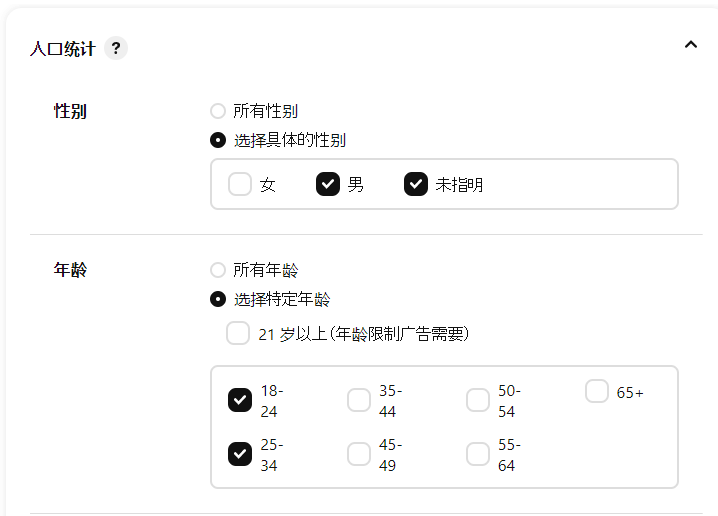
Task: Uncheck the 男 gender checkbox
Action: (x=328, y=184)
